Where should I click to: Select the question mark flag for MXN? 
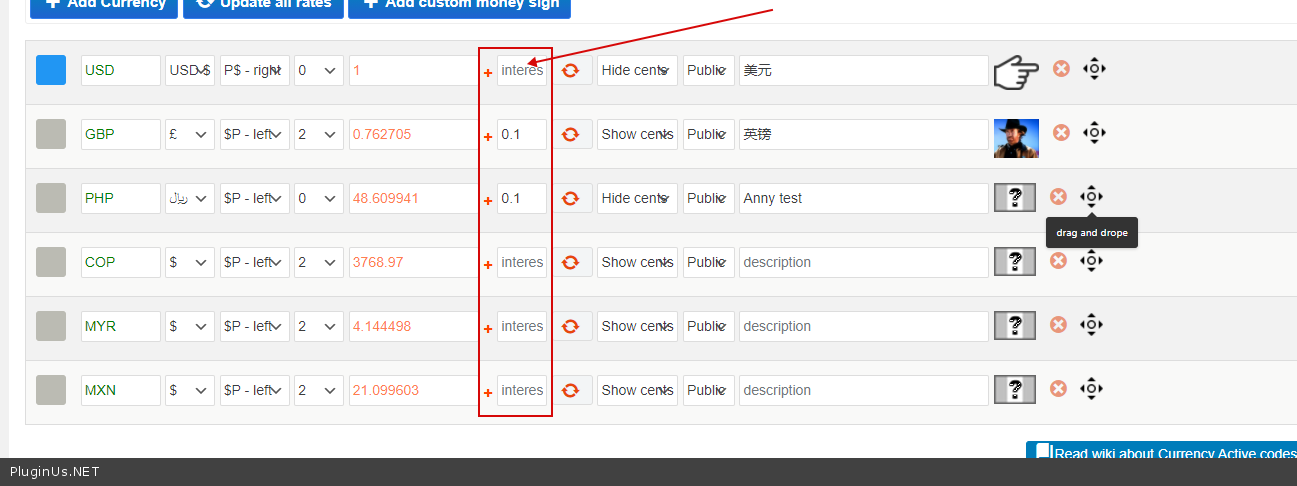pyautogui.click(x=1014, y=390)
